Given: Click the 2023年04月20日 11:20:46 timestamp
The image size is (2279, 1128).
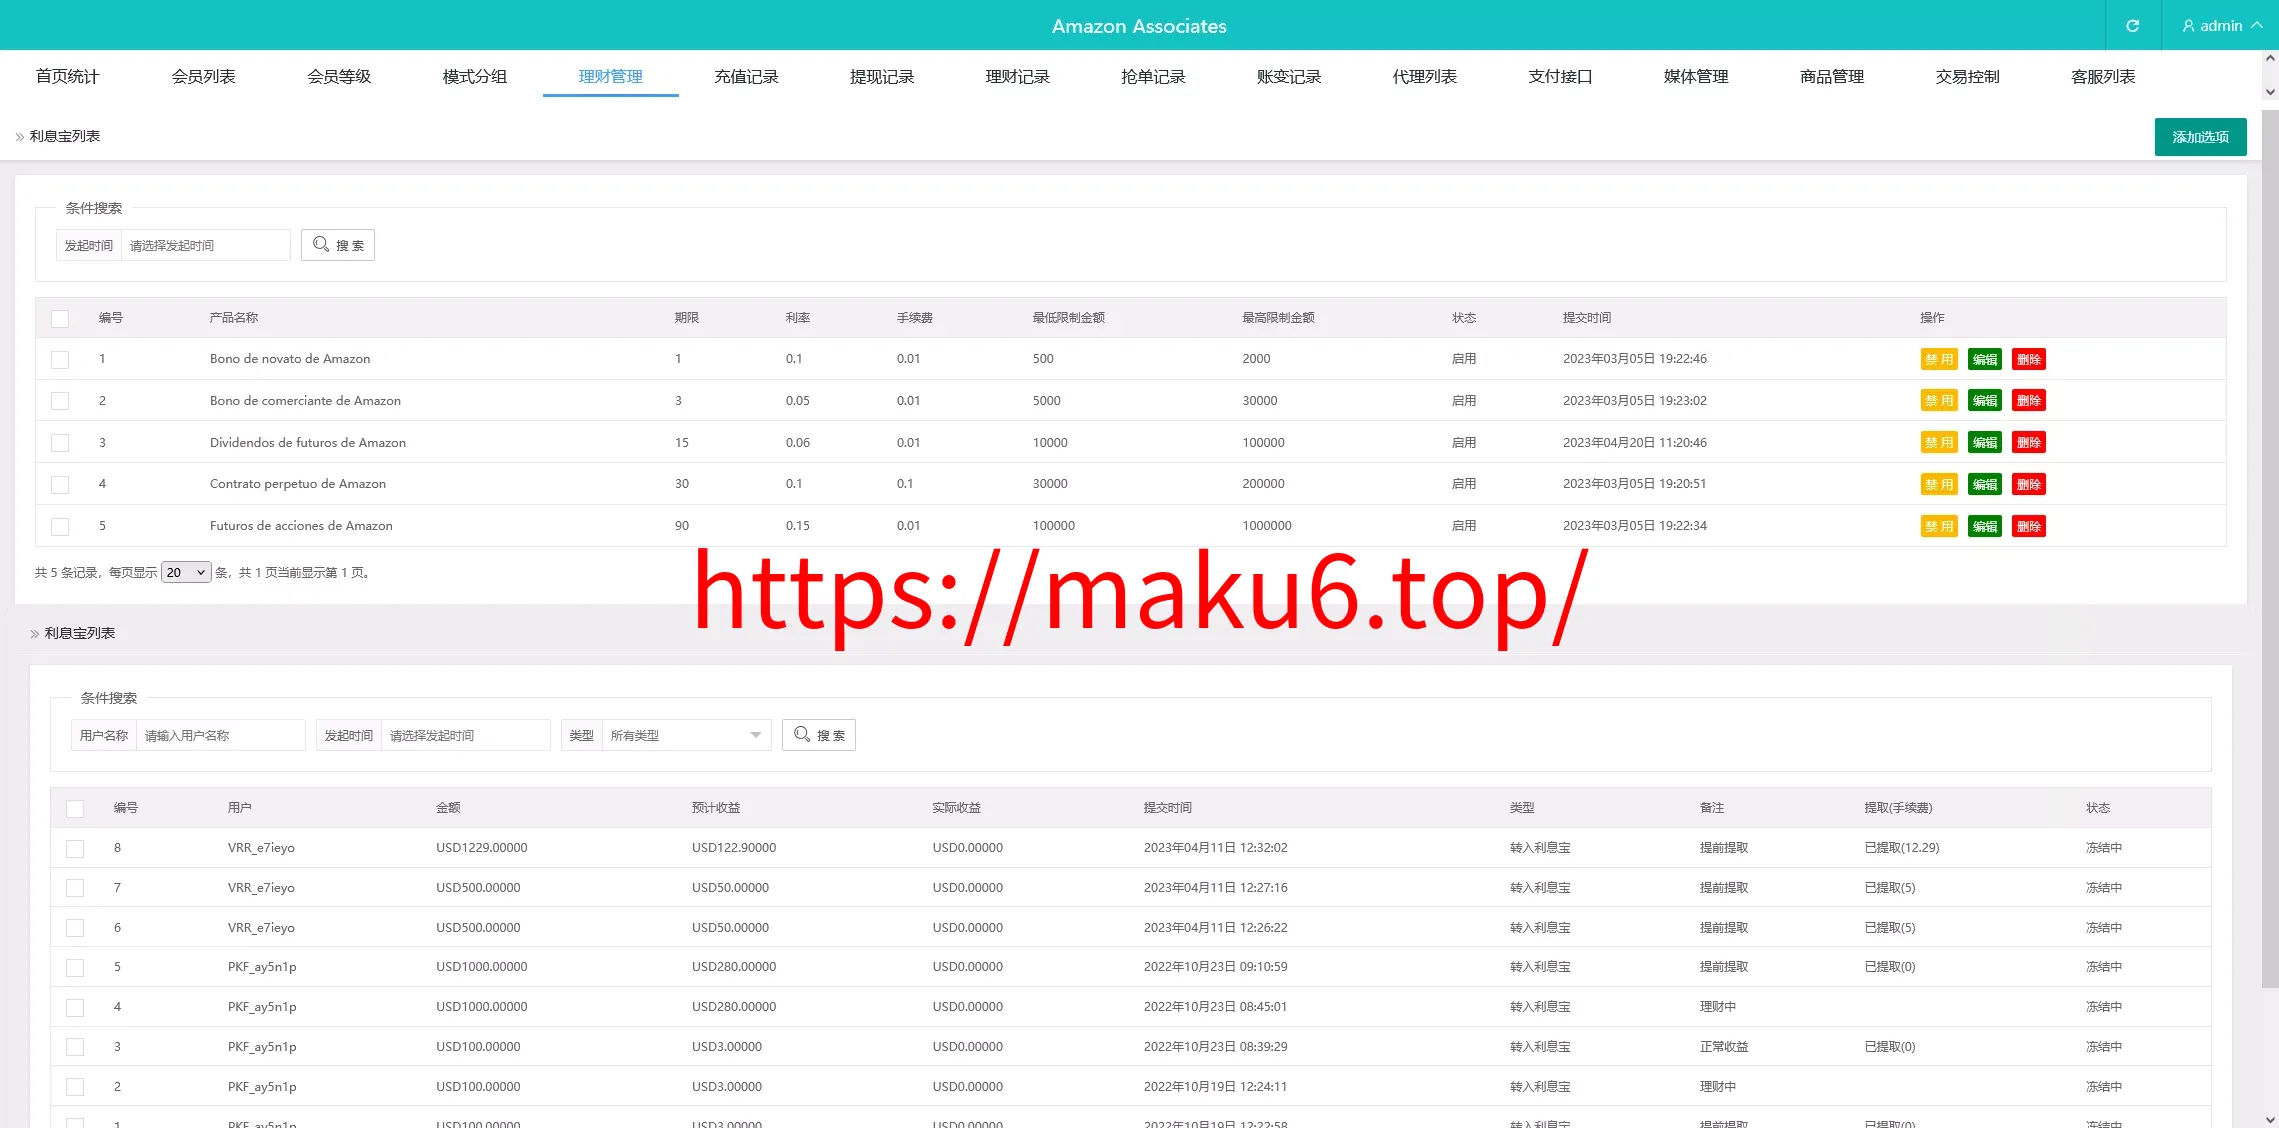Looking at the screenshot, I should coord(1635,442).
